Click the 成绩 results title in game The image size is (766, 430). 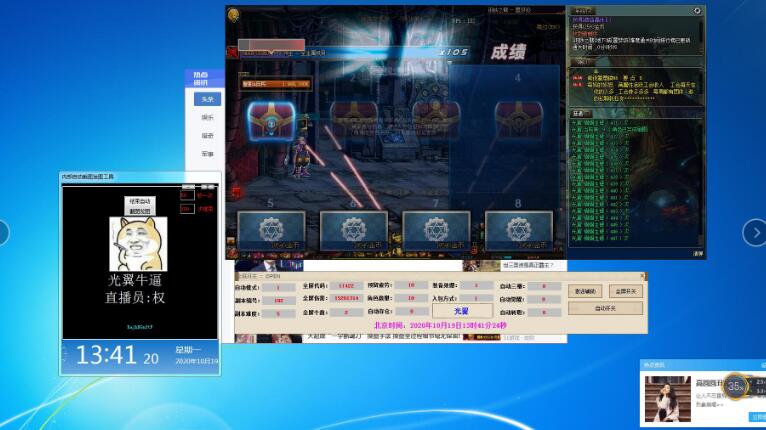508,52
